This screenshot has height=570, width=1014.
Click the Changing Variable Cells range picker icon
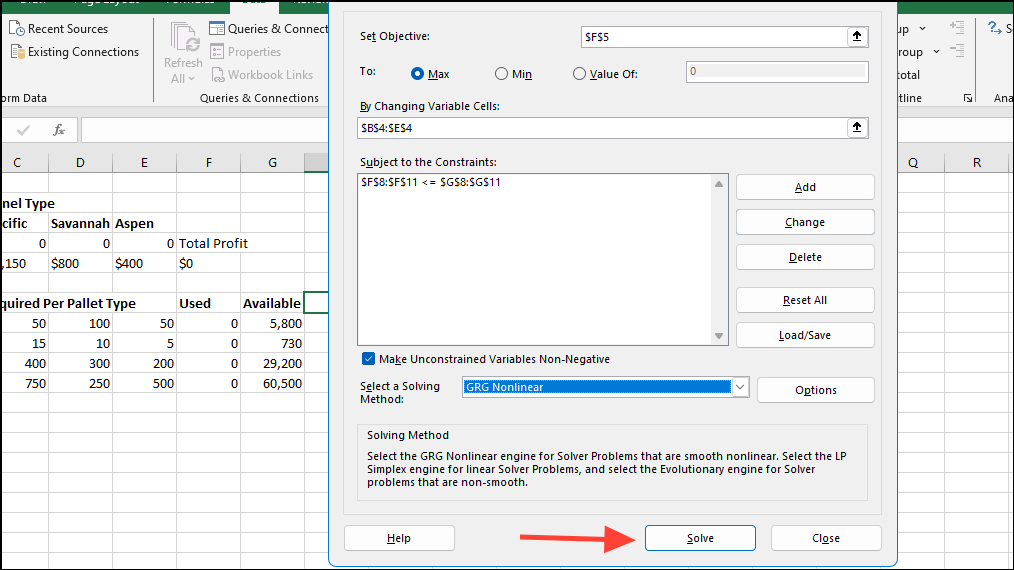coord(857,128)
